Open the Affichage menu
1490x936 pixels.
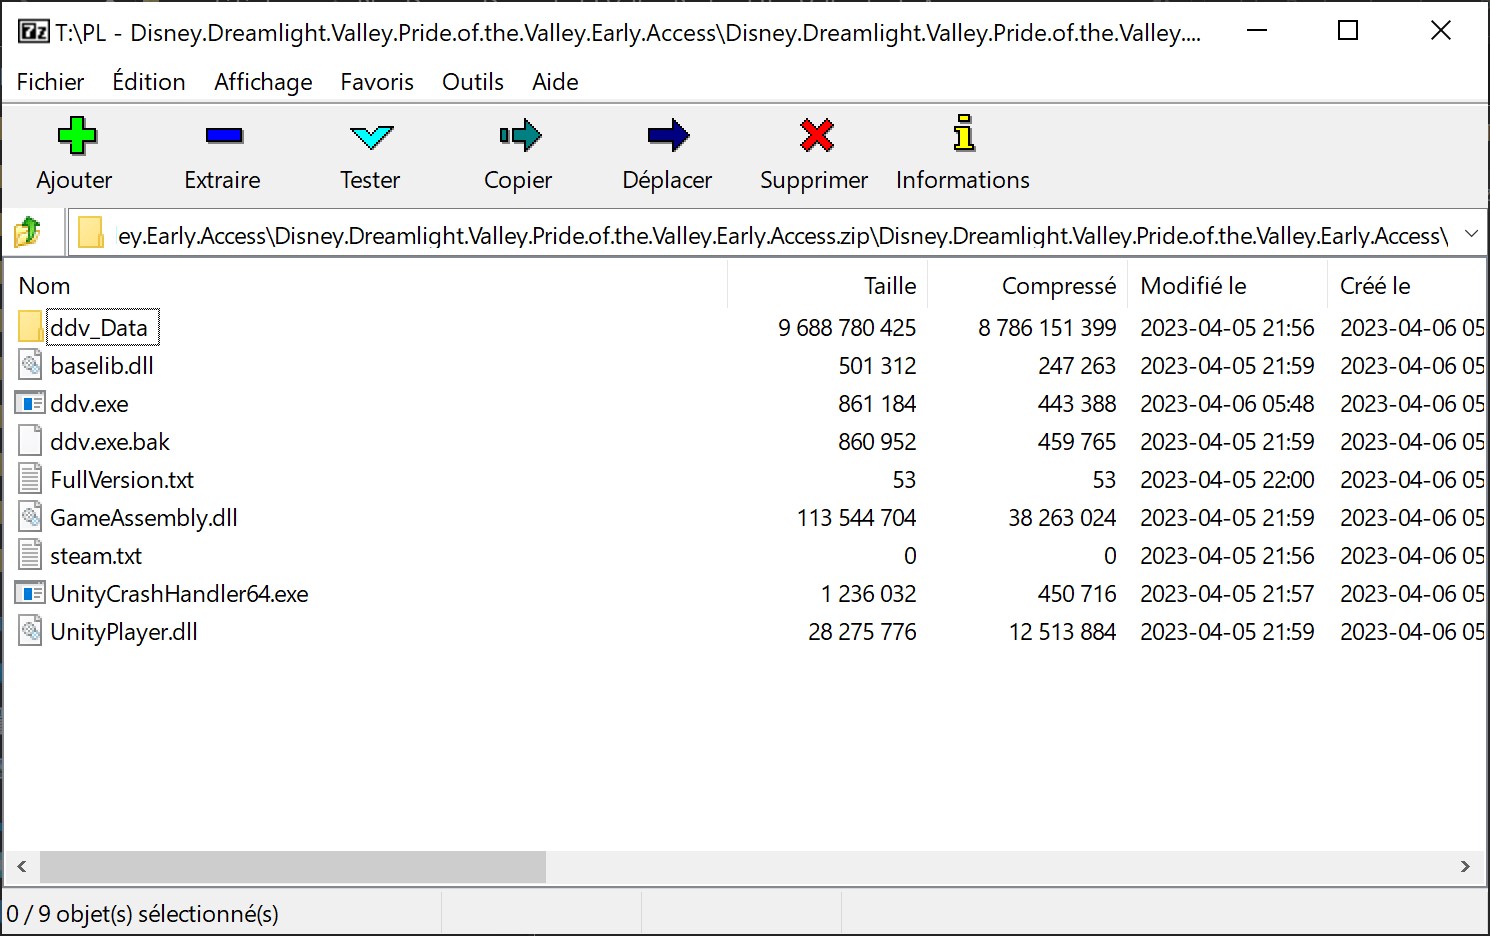[x=263, y=82]
